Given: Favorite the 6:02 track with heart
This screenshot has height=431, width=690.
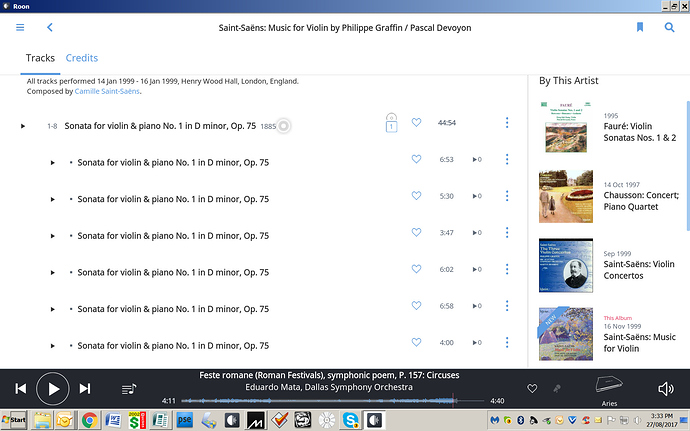Looking at the screenshot, I should pyautogui.click(x=416, y=269).
